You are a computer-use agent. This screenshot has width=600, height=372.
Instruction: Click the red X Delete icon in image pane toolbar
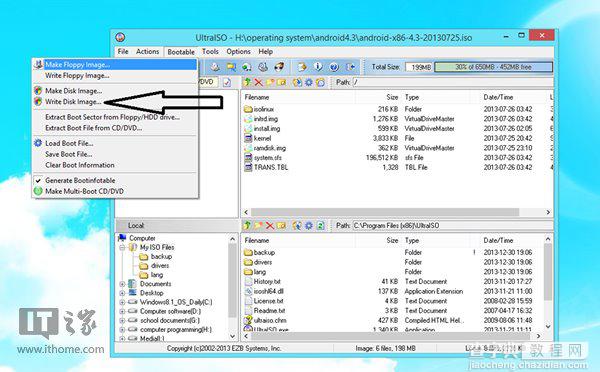click(259, 82)
